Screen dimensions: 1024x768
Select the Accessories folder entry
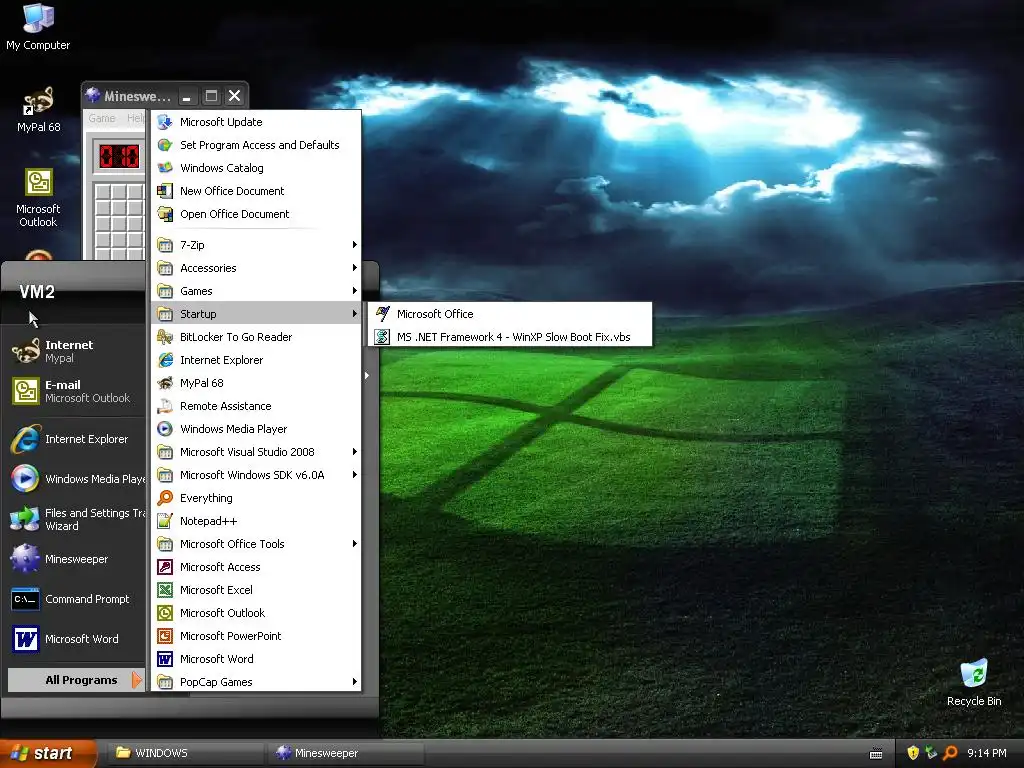(x=256, y=268)
